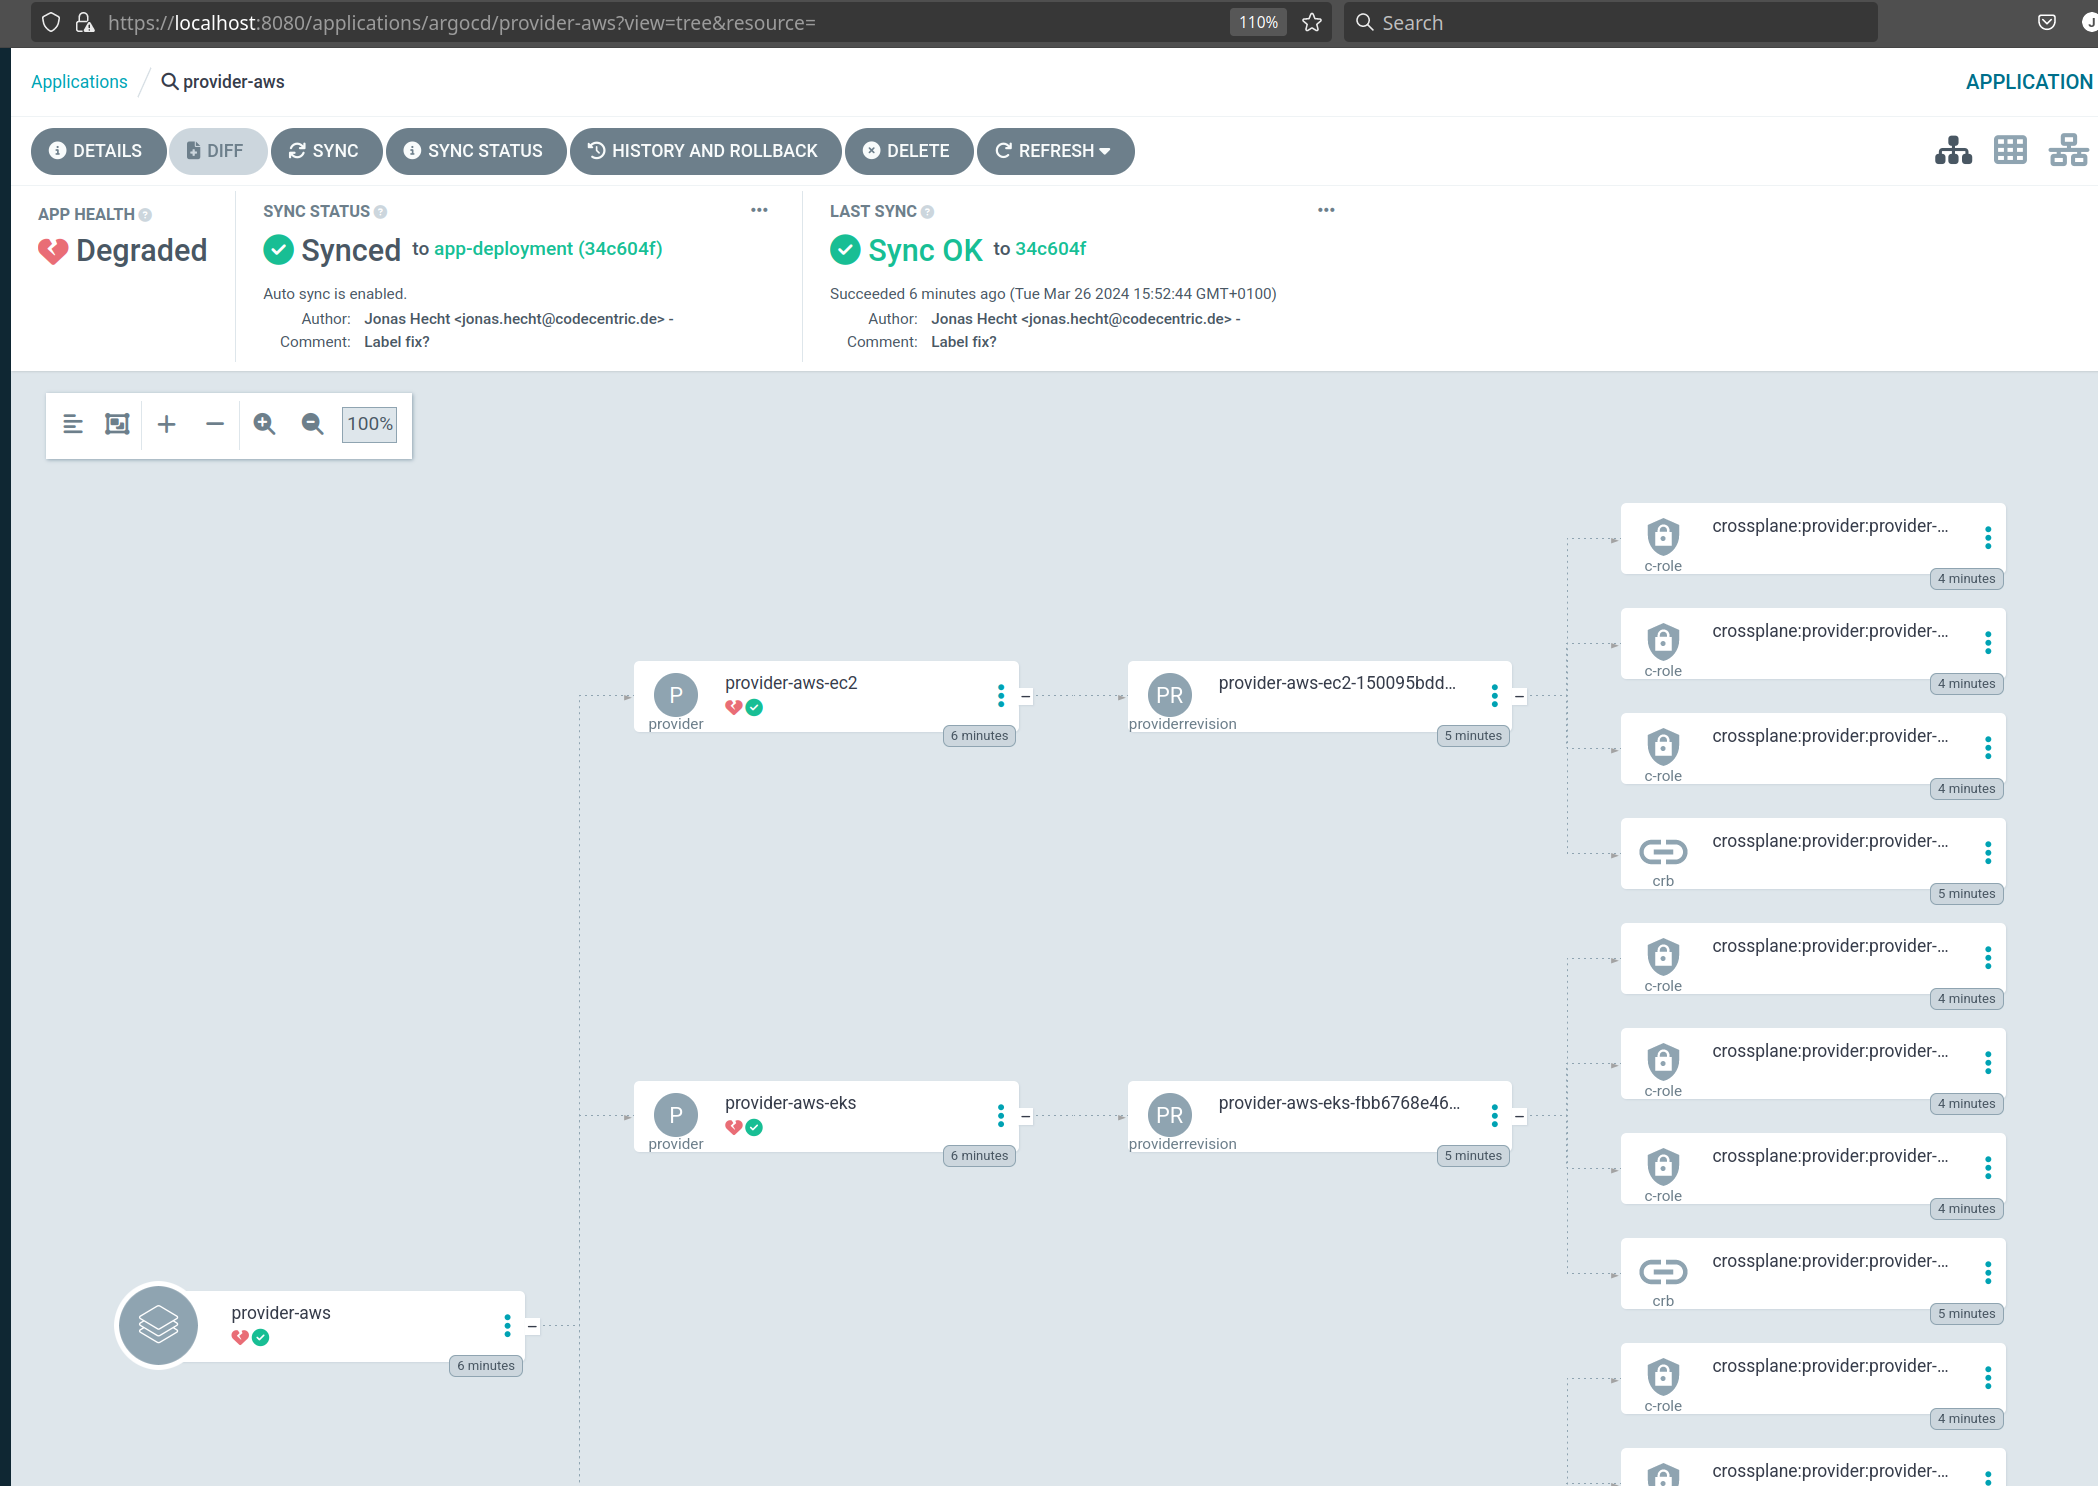Click the zoom in magnifier icon

[x=264, y=424]
